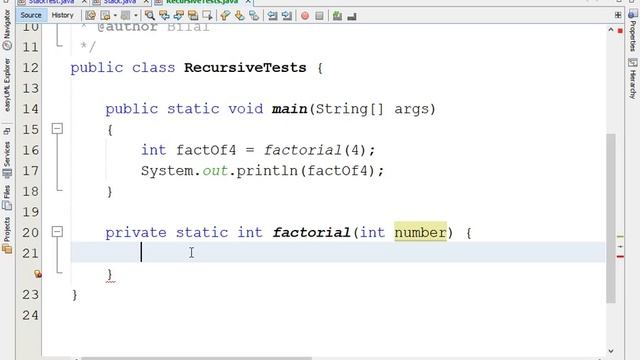Click 'System' on line 17
640x360 pixels.
[x=167, y=171]
